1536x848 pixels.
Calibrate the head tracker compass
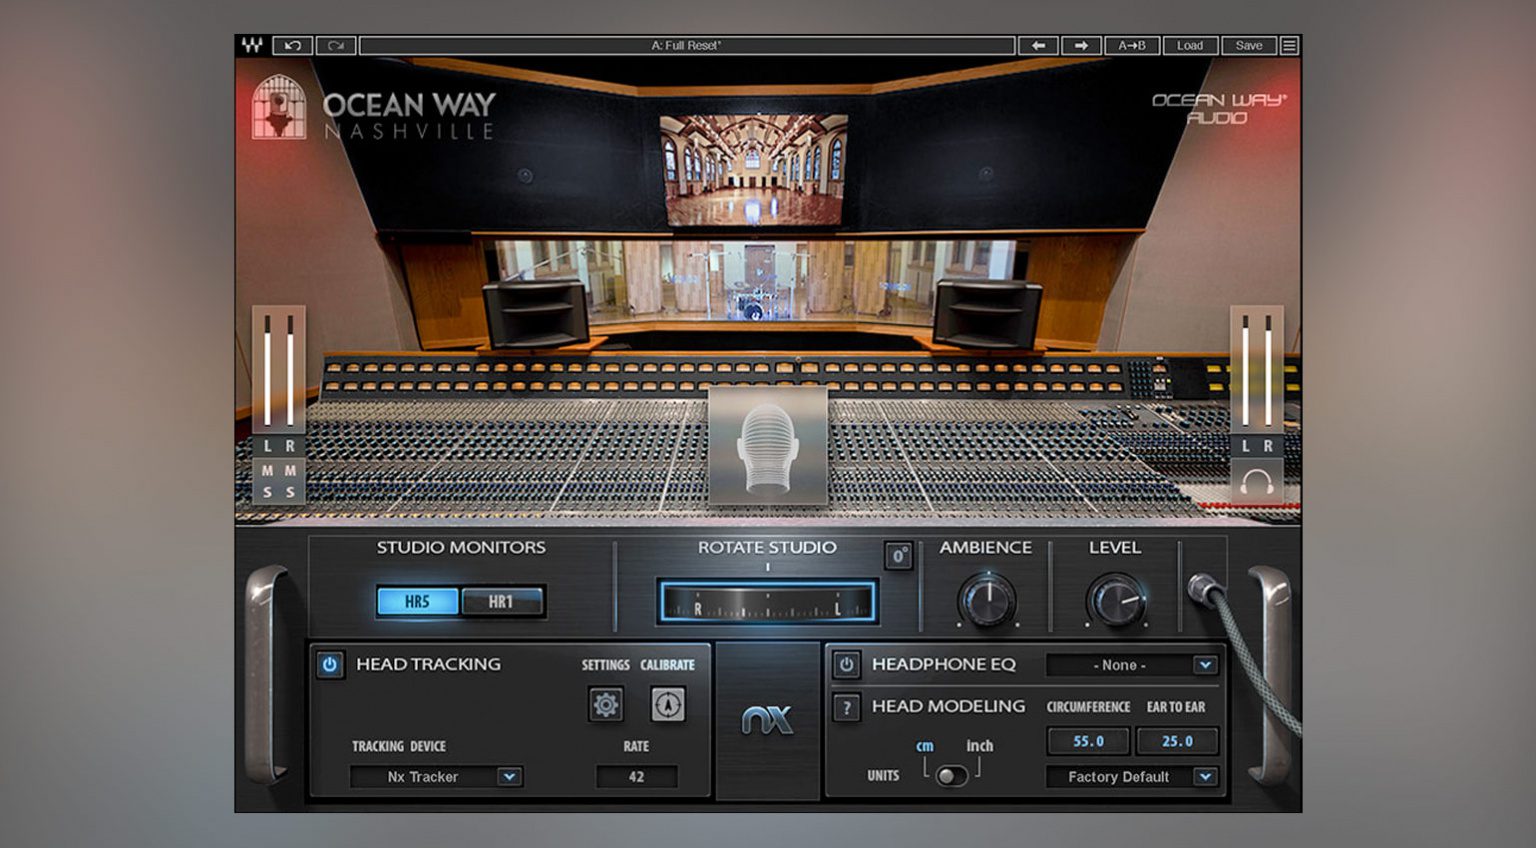(x=668, y=706)
